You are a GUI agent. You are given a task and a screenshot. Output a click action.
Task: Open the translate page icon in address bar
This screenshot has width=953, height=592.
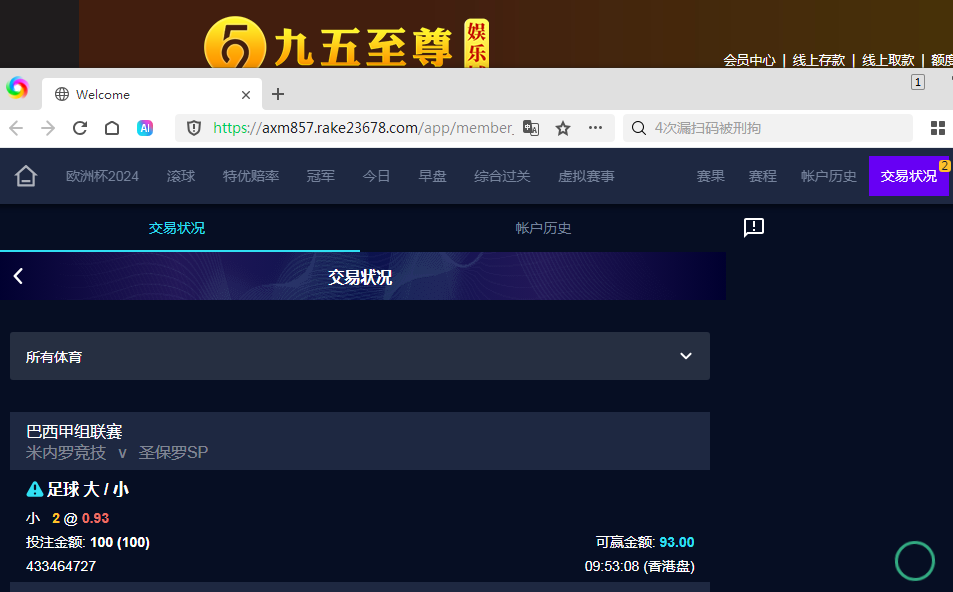point(531,128)
